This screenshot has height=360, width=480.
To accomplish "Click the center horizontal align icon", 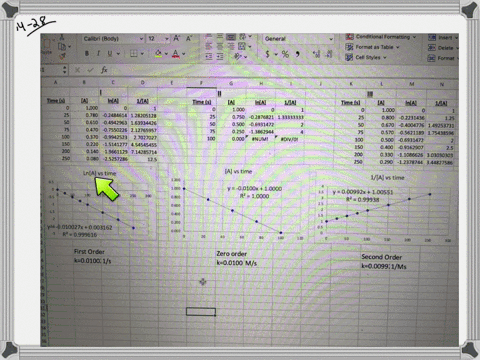I will point(220,46).
